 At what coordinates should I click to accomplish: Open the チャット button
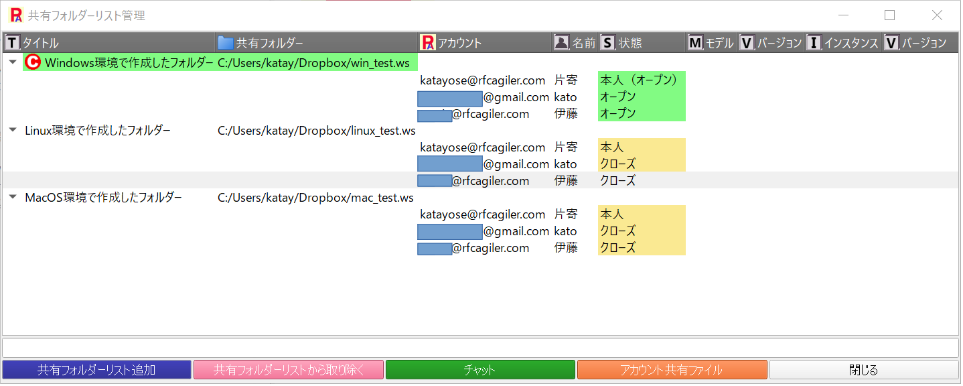click(480, 370)
